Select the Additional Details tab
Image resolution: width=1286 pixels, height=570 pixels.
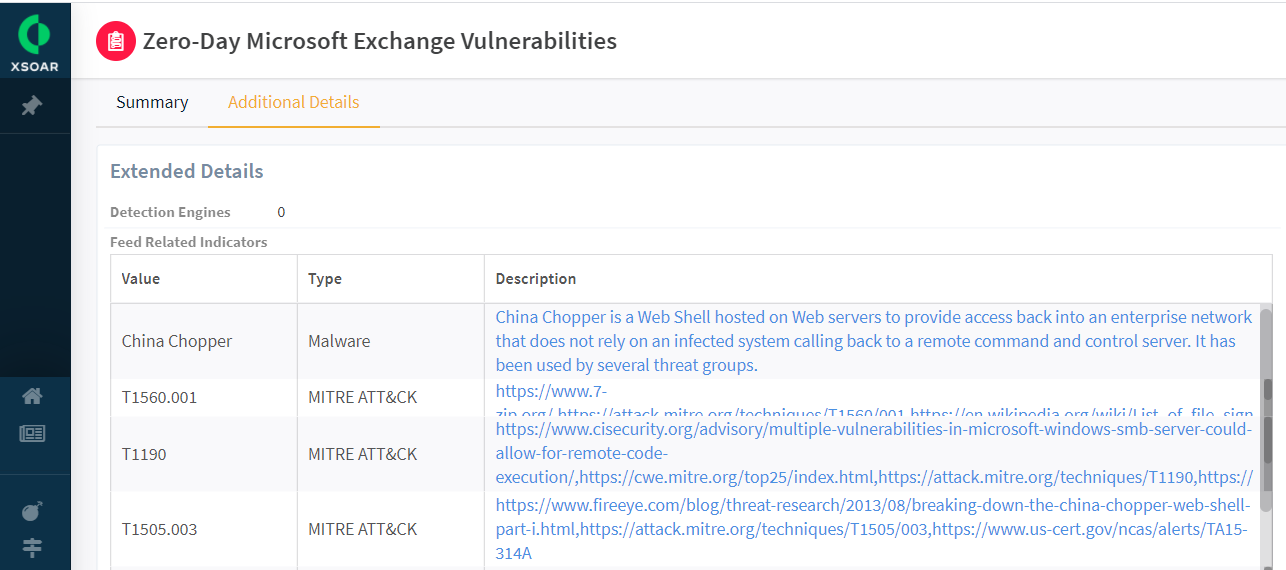pos(294,102)
